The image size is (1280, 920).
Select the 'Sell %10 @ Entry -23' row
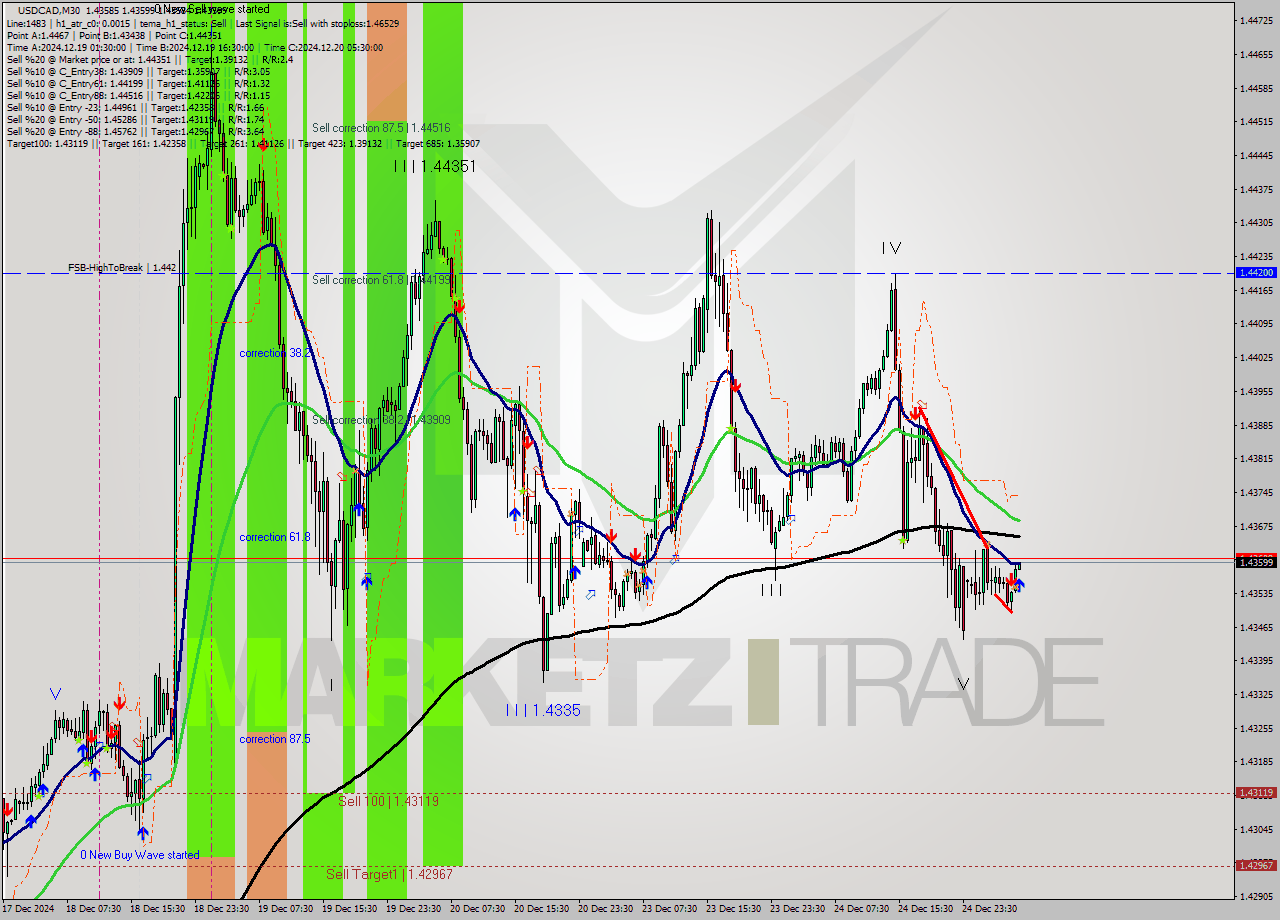(x=136, y=107)
